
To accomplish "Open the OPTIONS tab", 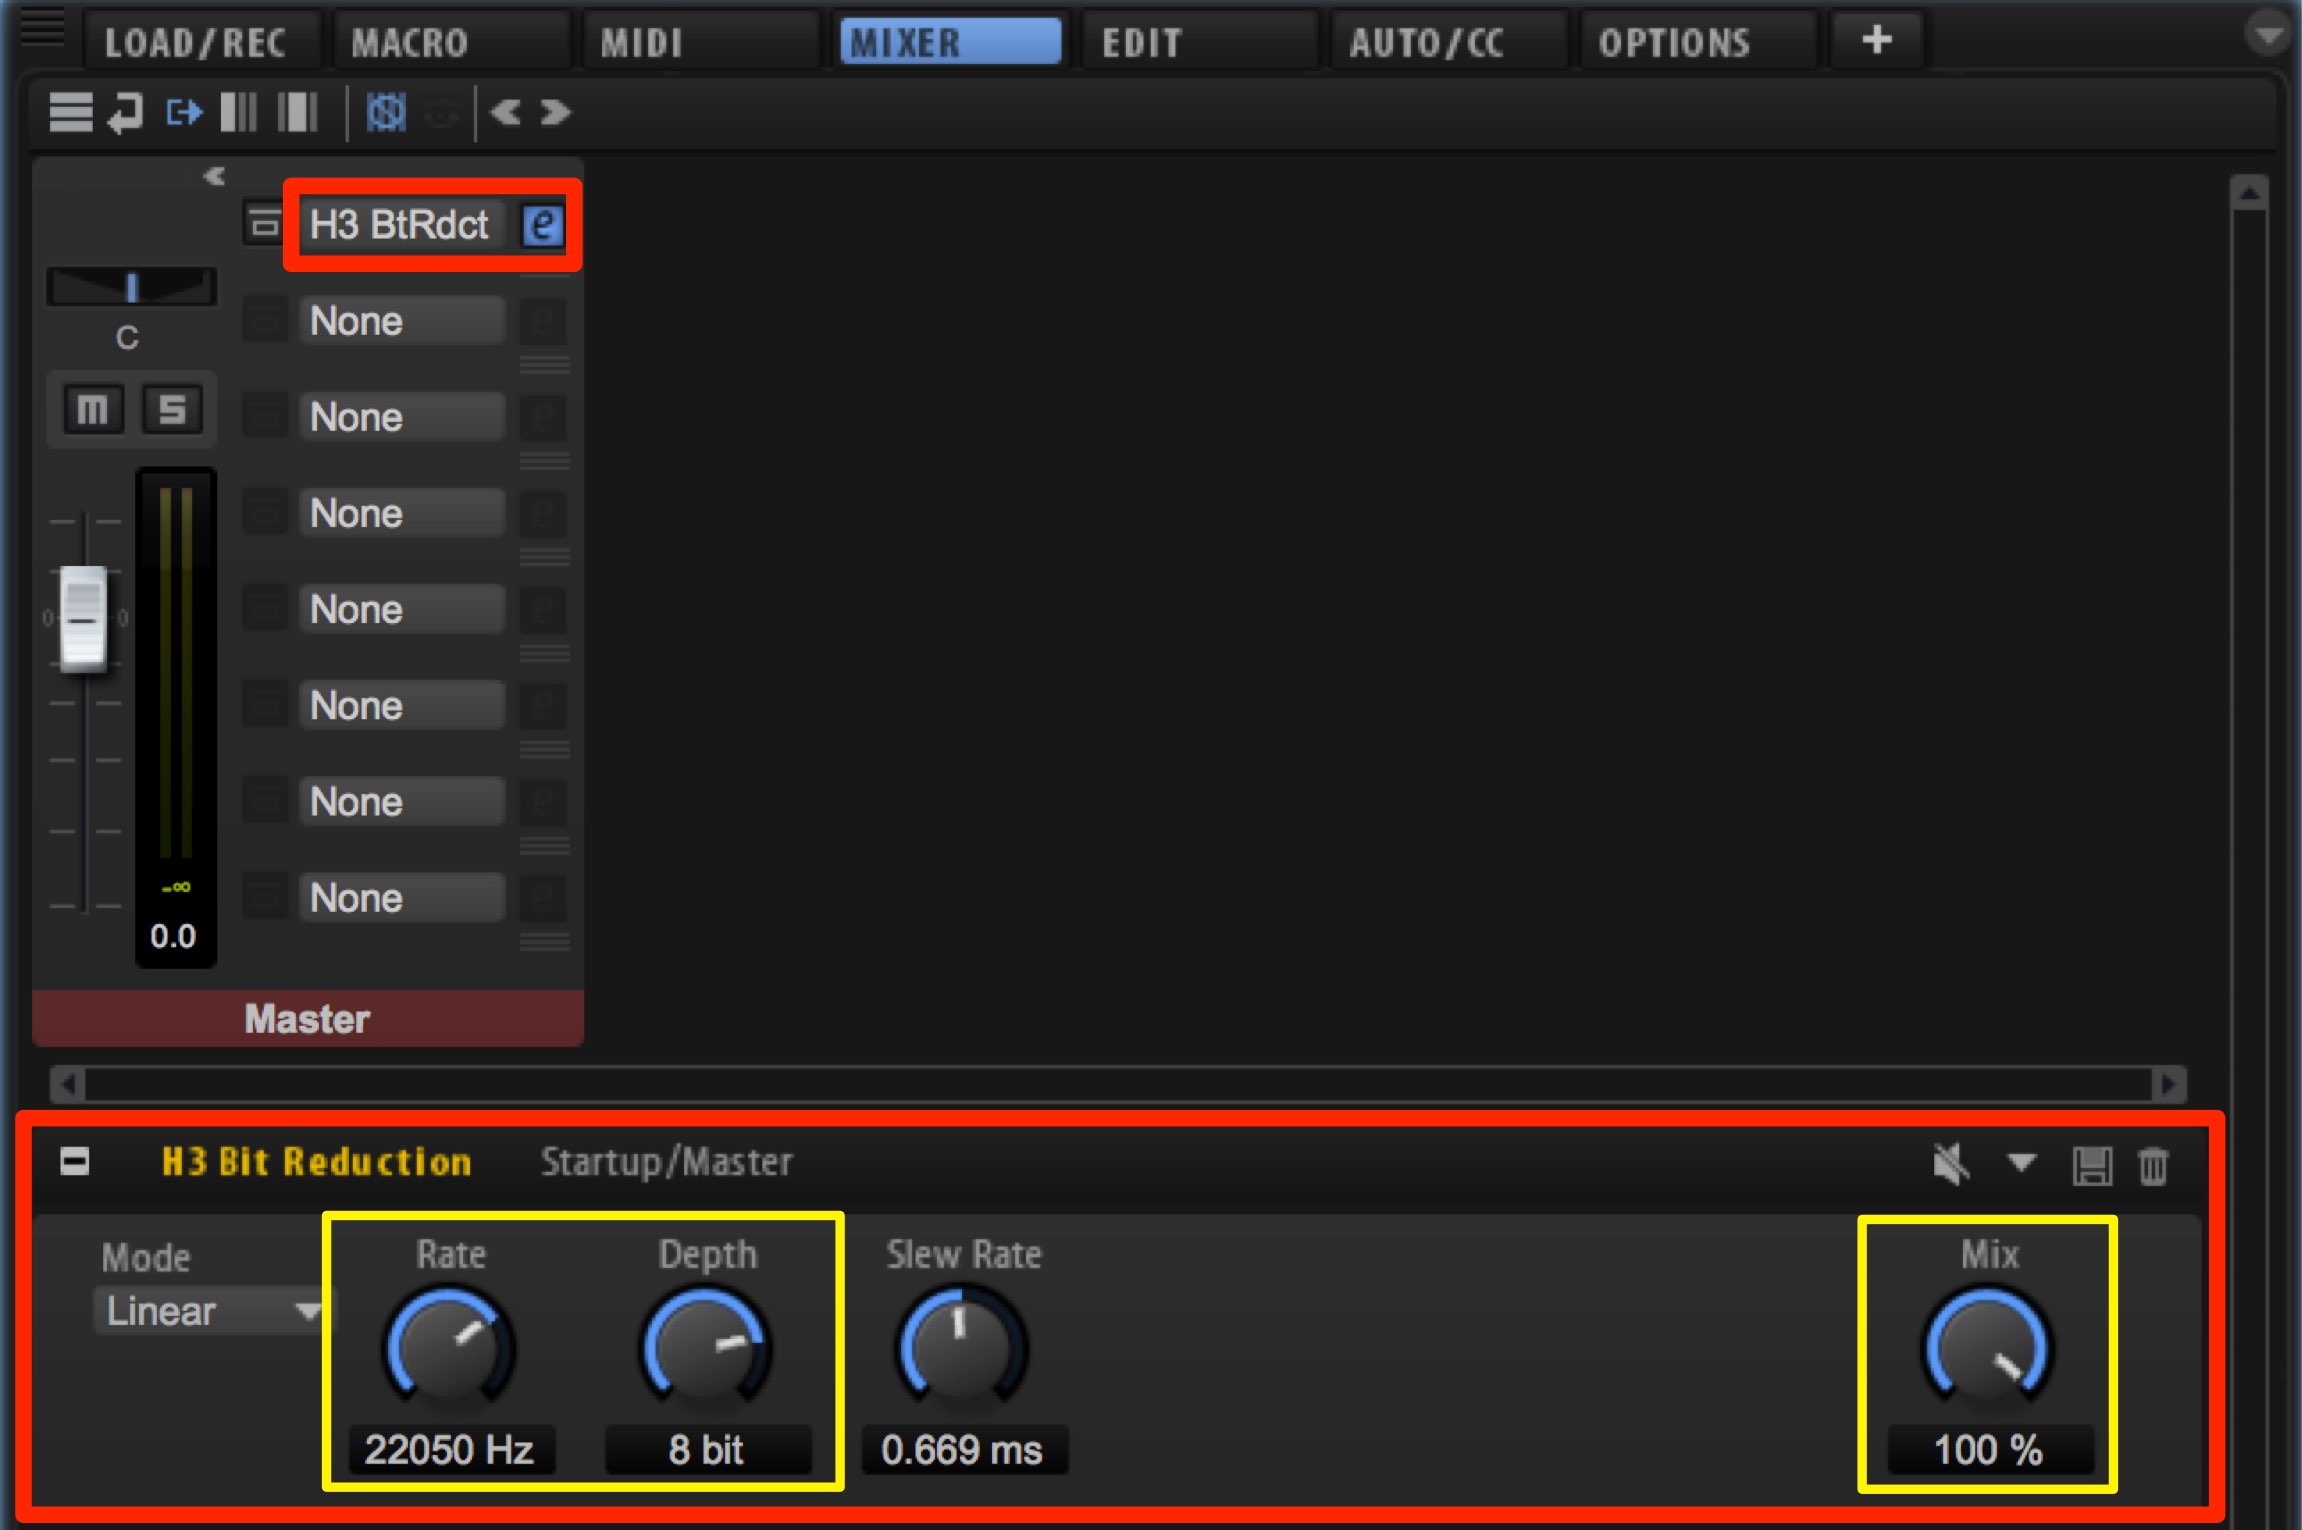I will tap(1697, 42).
